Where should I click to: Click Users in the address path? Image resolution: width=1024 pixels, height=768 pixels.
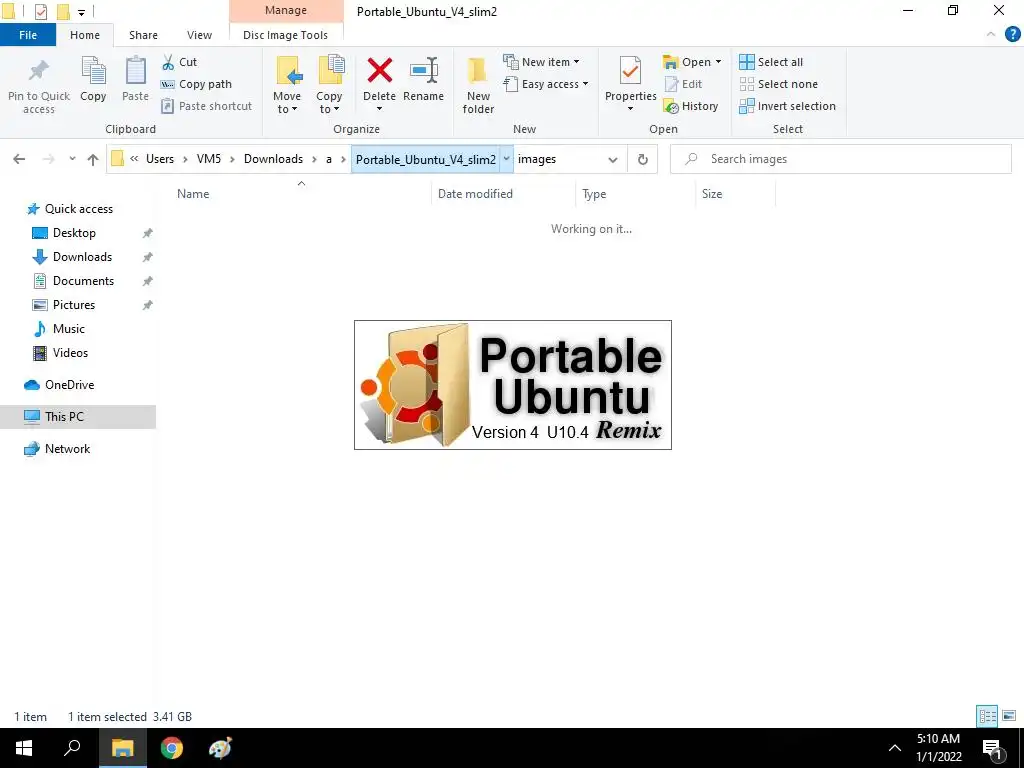coord(160,159)
